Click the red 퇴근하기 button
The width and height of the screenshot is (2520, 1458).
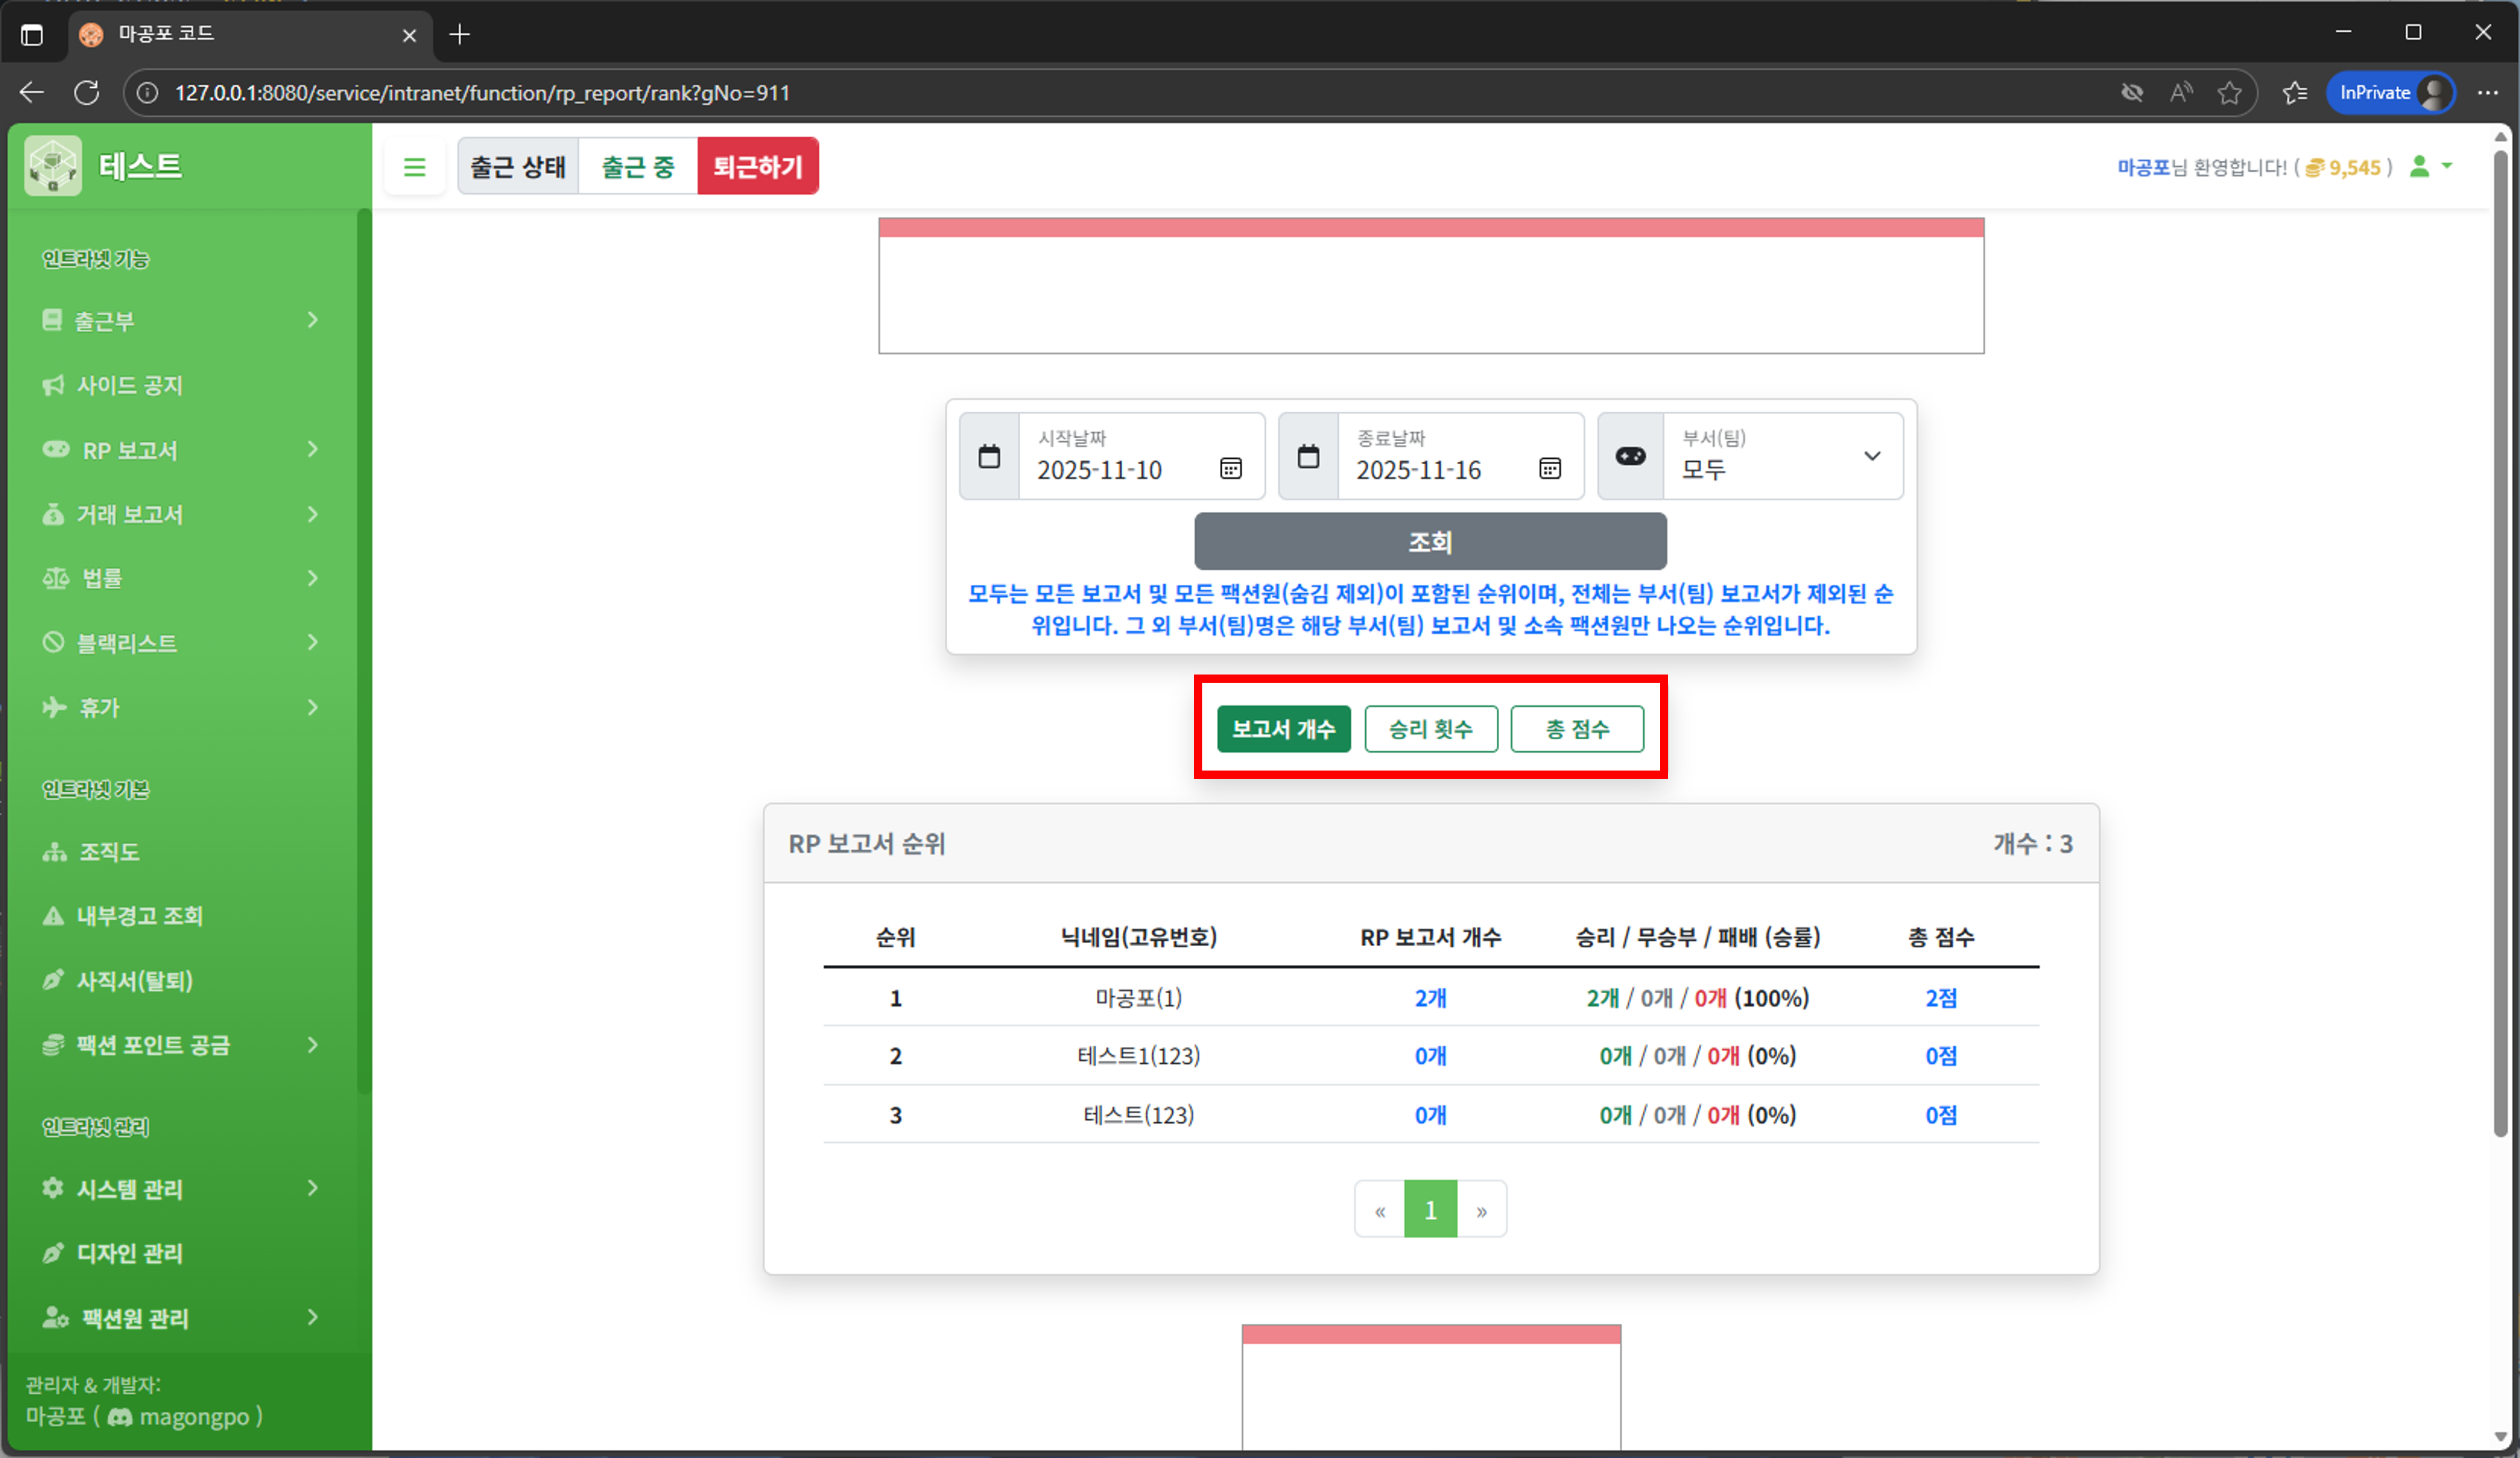757,167
